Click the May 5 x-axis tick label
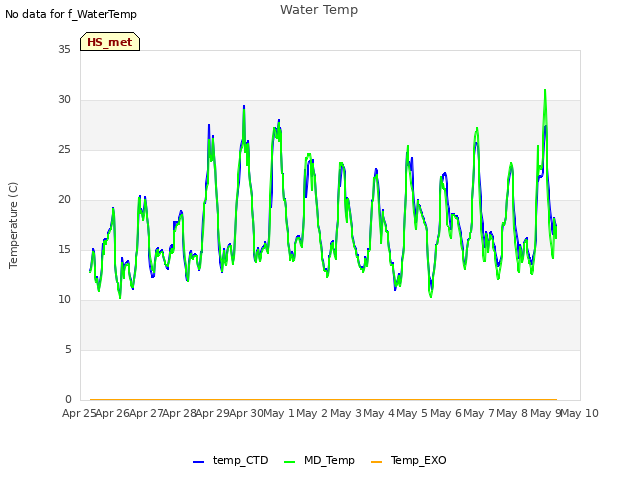The width and height of the screenshot is (640, 480). point(412,413)
